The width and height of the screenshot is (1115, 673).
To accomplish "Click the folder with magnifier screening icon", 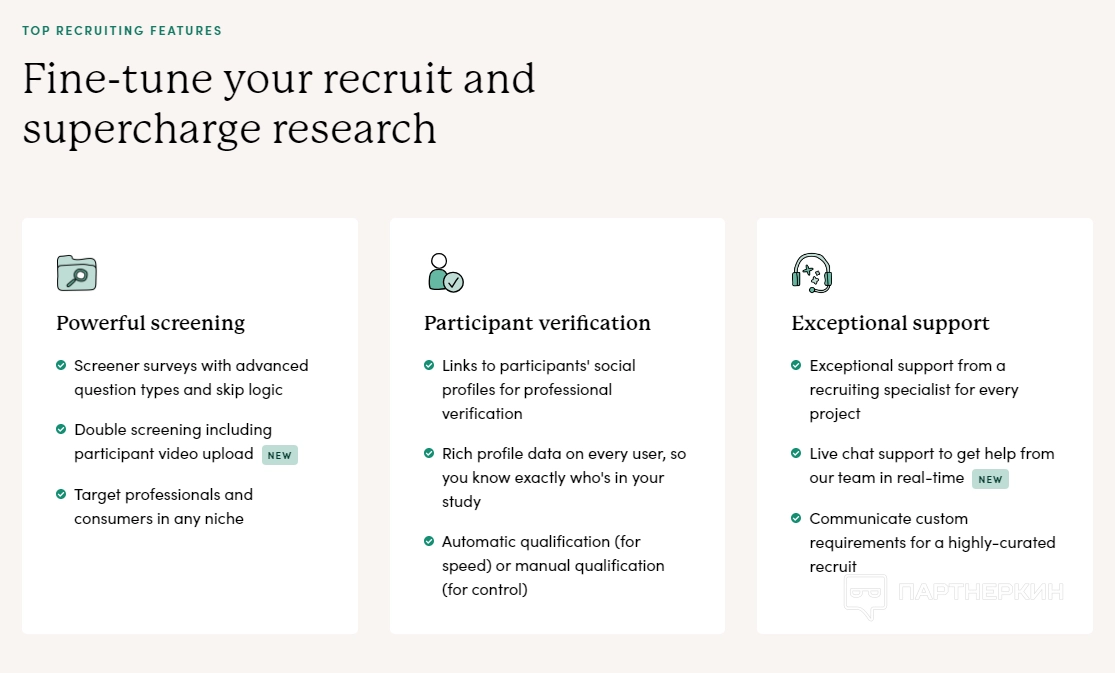I will tap(77, 272).
